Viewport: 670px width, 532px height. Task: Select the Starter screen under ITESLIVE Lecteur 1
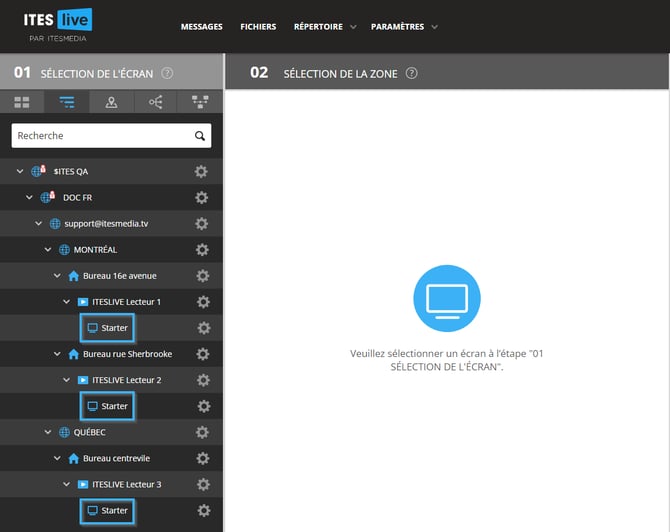pos(107,328)
